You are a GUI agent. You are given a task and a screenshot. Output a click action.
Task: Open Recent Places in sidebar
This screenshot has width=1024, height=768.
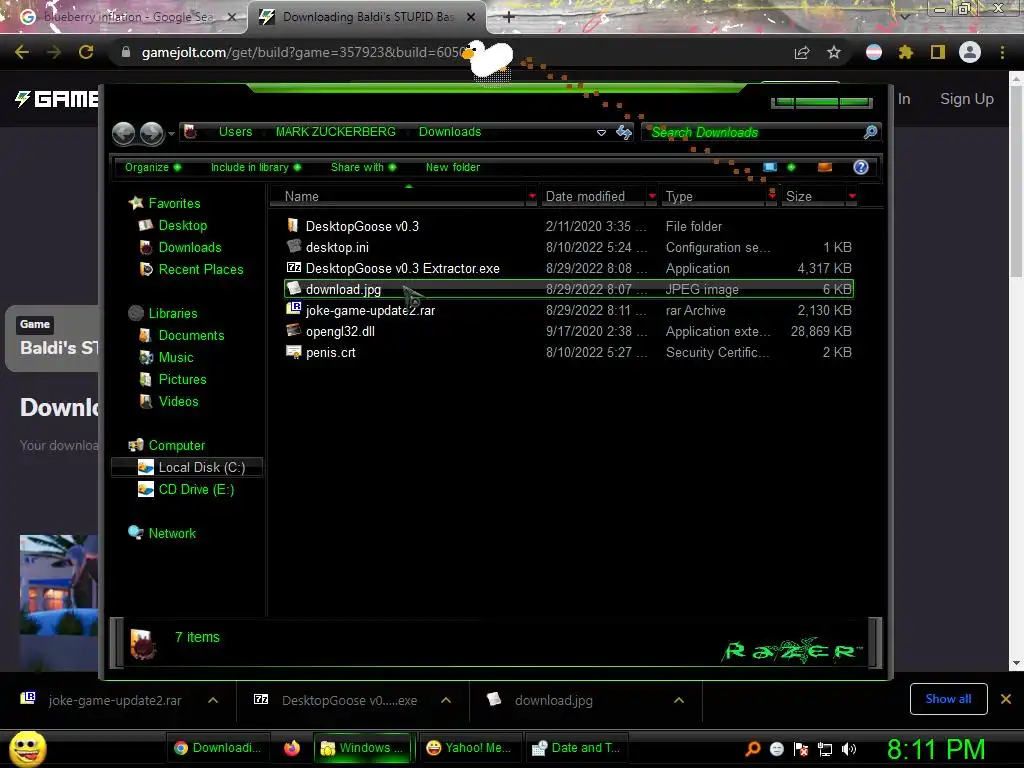point(200,270)
